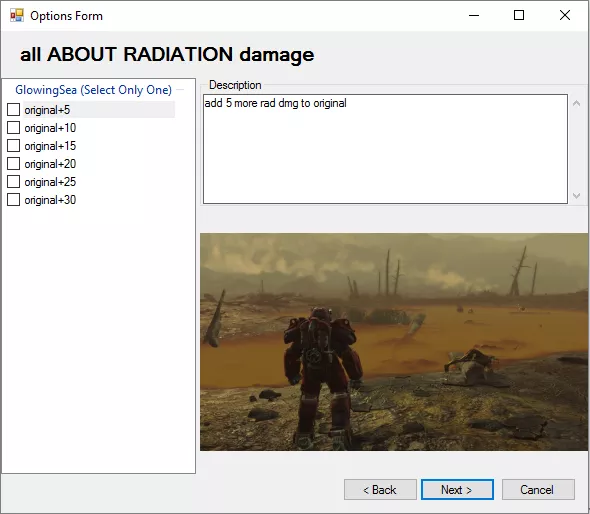Enable the original+10 option
Image resolution: width=590 pixels, height=514 pixels.
pyautogui.click(x=14, y=128)
